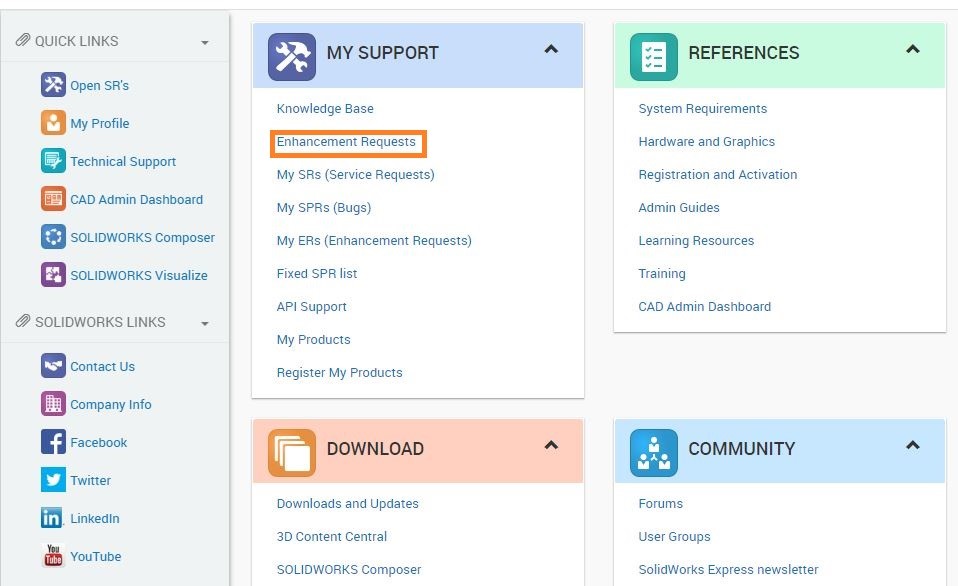Open CAD Admin Dashboard in References
Image resolution: width=958 pixels, height=586 pixels.
704,307
